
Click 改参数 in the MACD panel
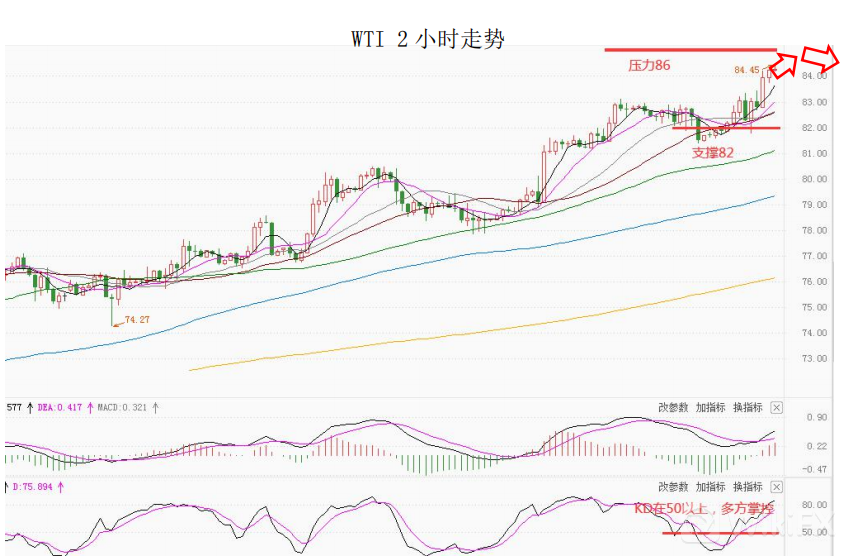click(673, 408)
